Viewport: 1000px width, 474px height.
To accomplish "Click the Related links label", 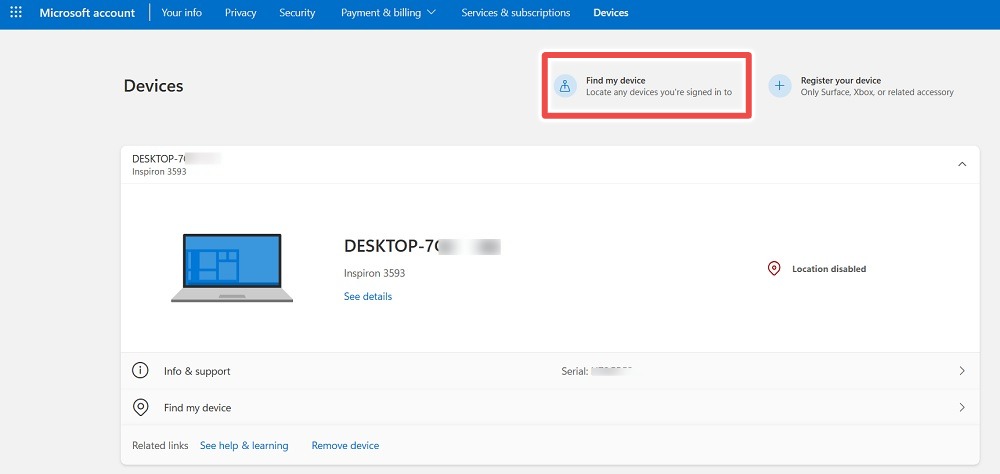I will [160, 445].
